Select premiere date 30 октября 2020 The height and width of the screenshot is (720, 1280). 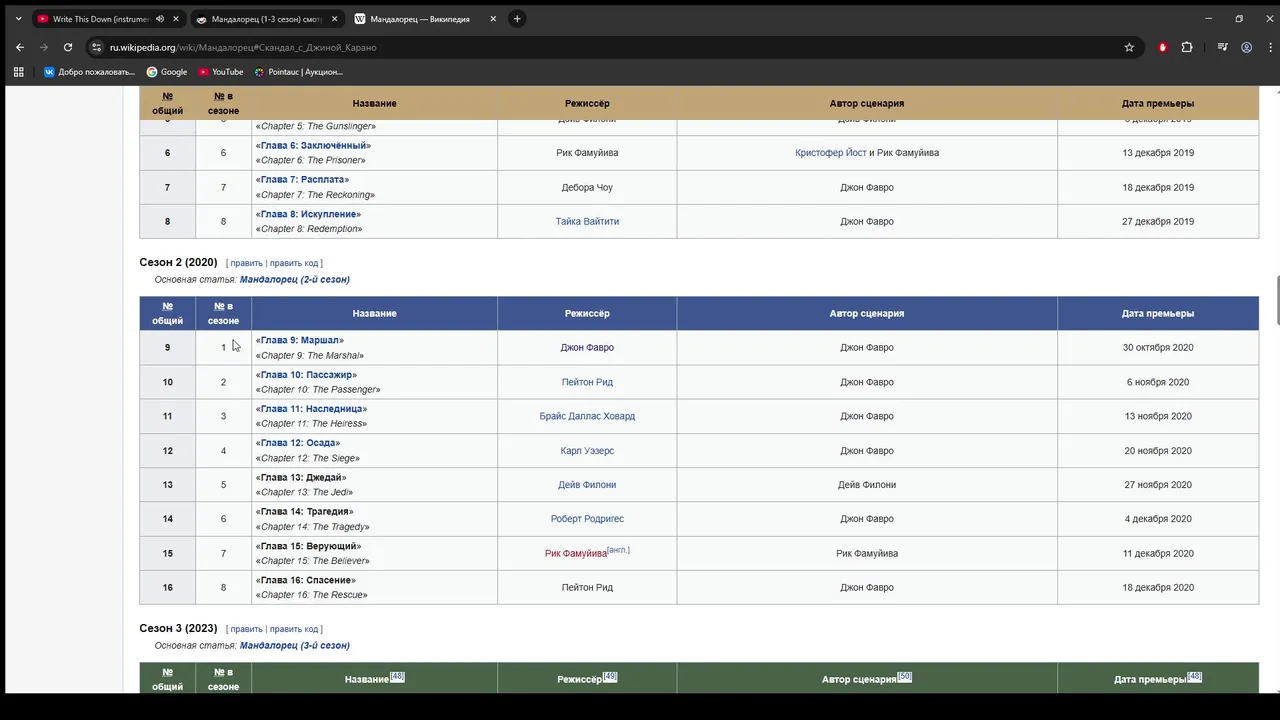coord(1158,348)
